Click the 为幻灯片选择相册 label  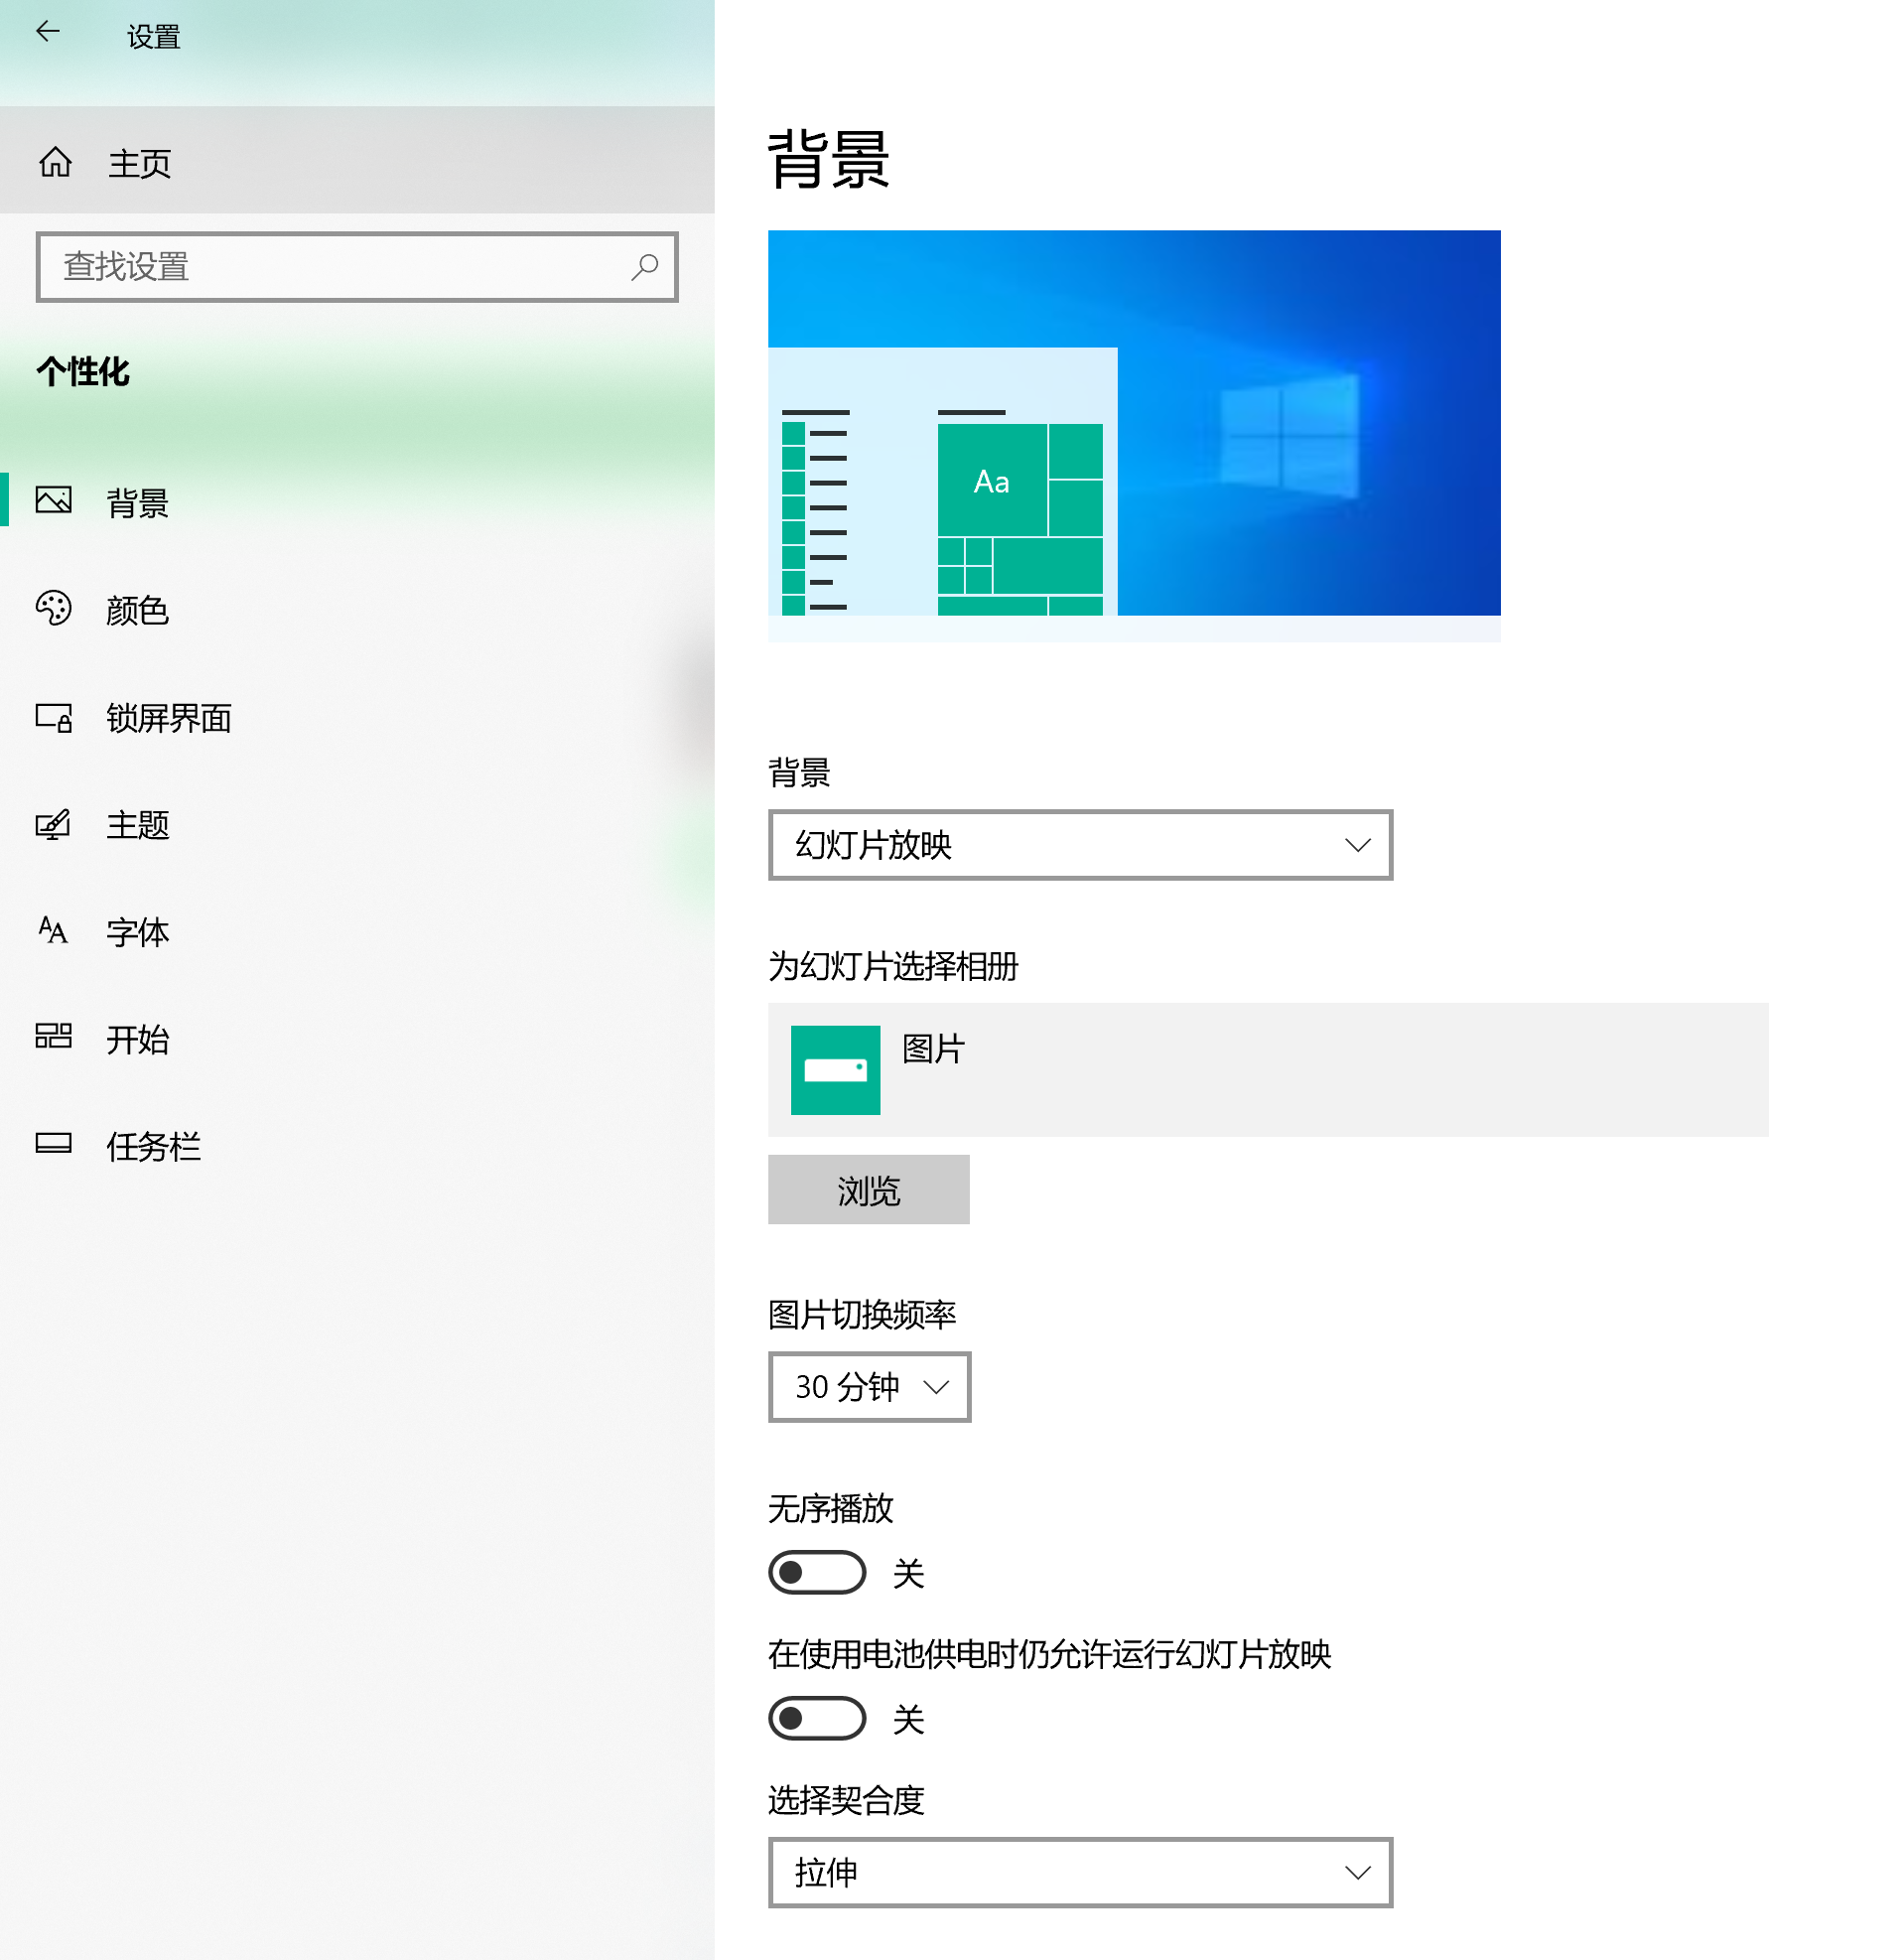pyautogui.click(x=893, y=966)
